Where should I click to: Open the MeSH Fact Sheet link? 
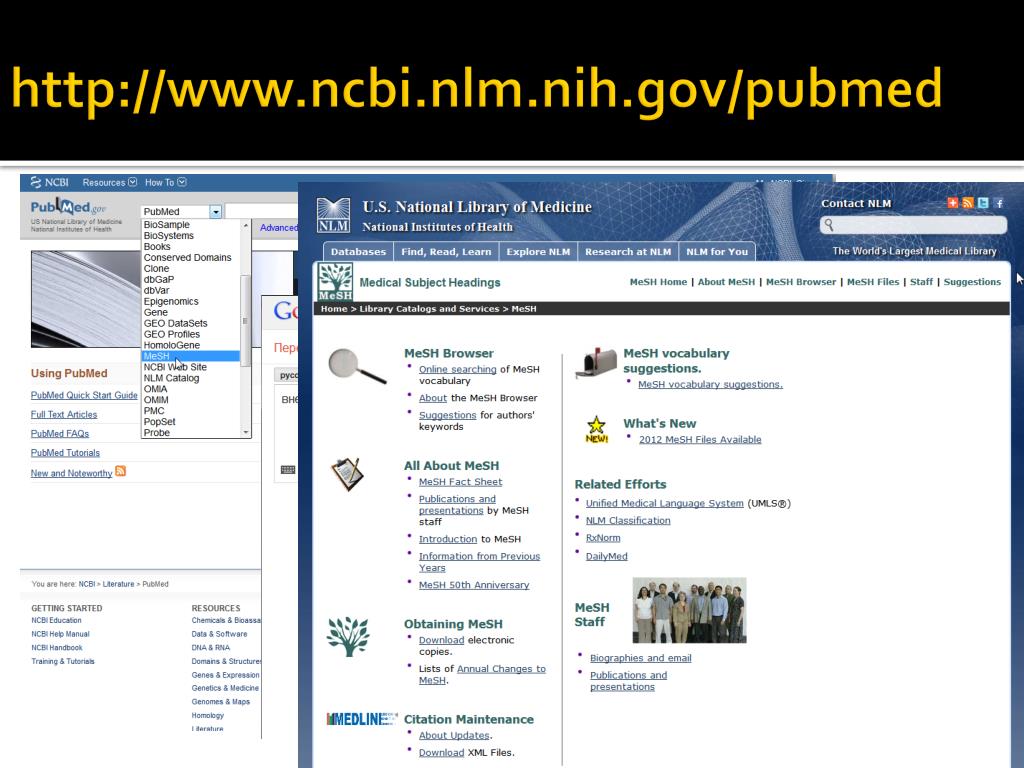[x=460, y=482]
